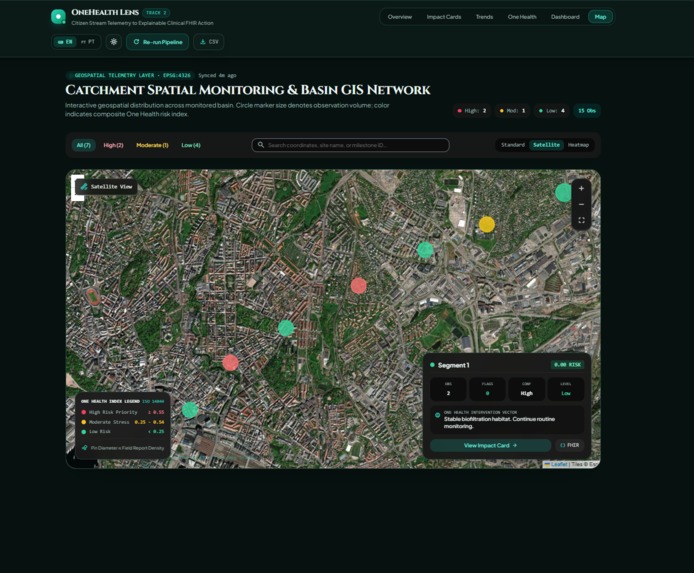Open the Dashboard tab
The height and width of the screenshot is (573, 694).
(565, 17)
